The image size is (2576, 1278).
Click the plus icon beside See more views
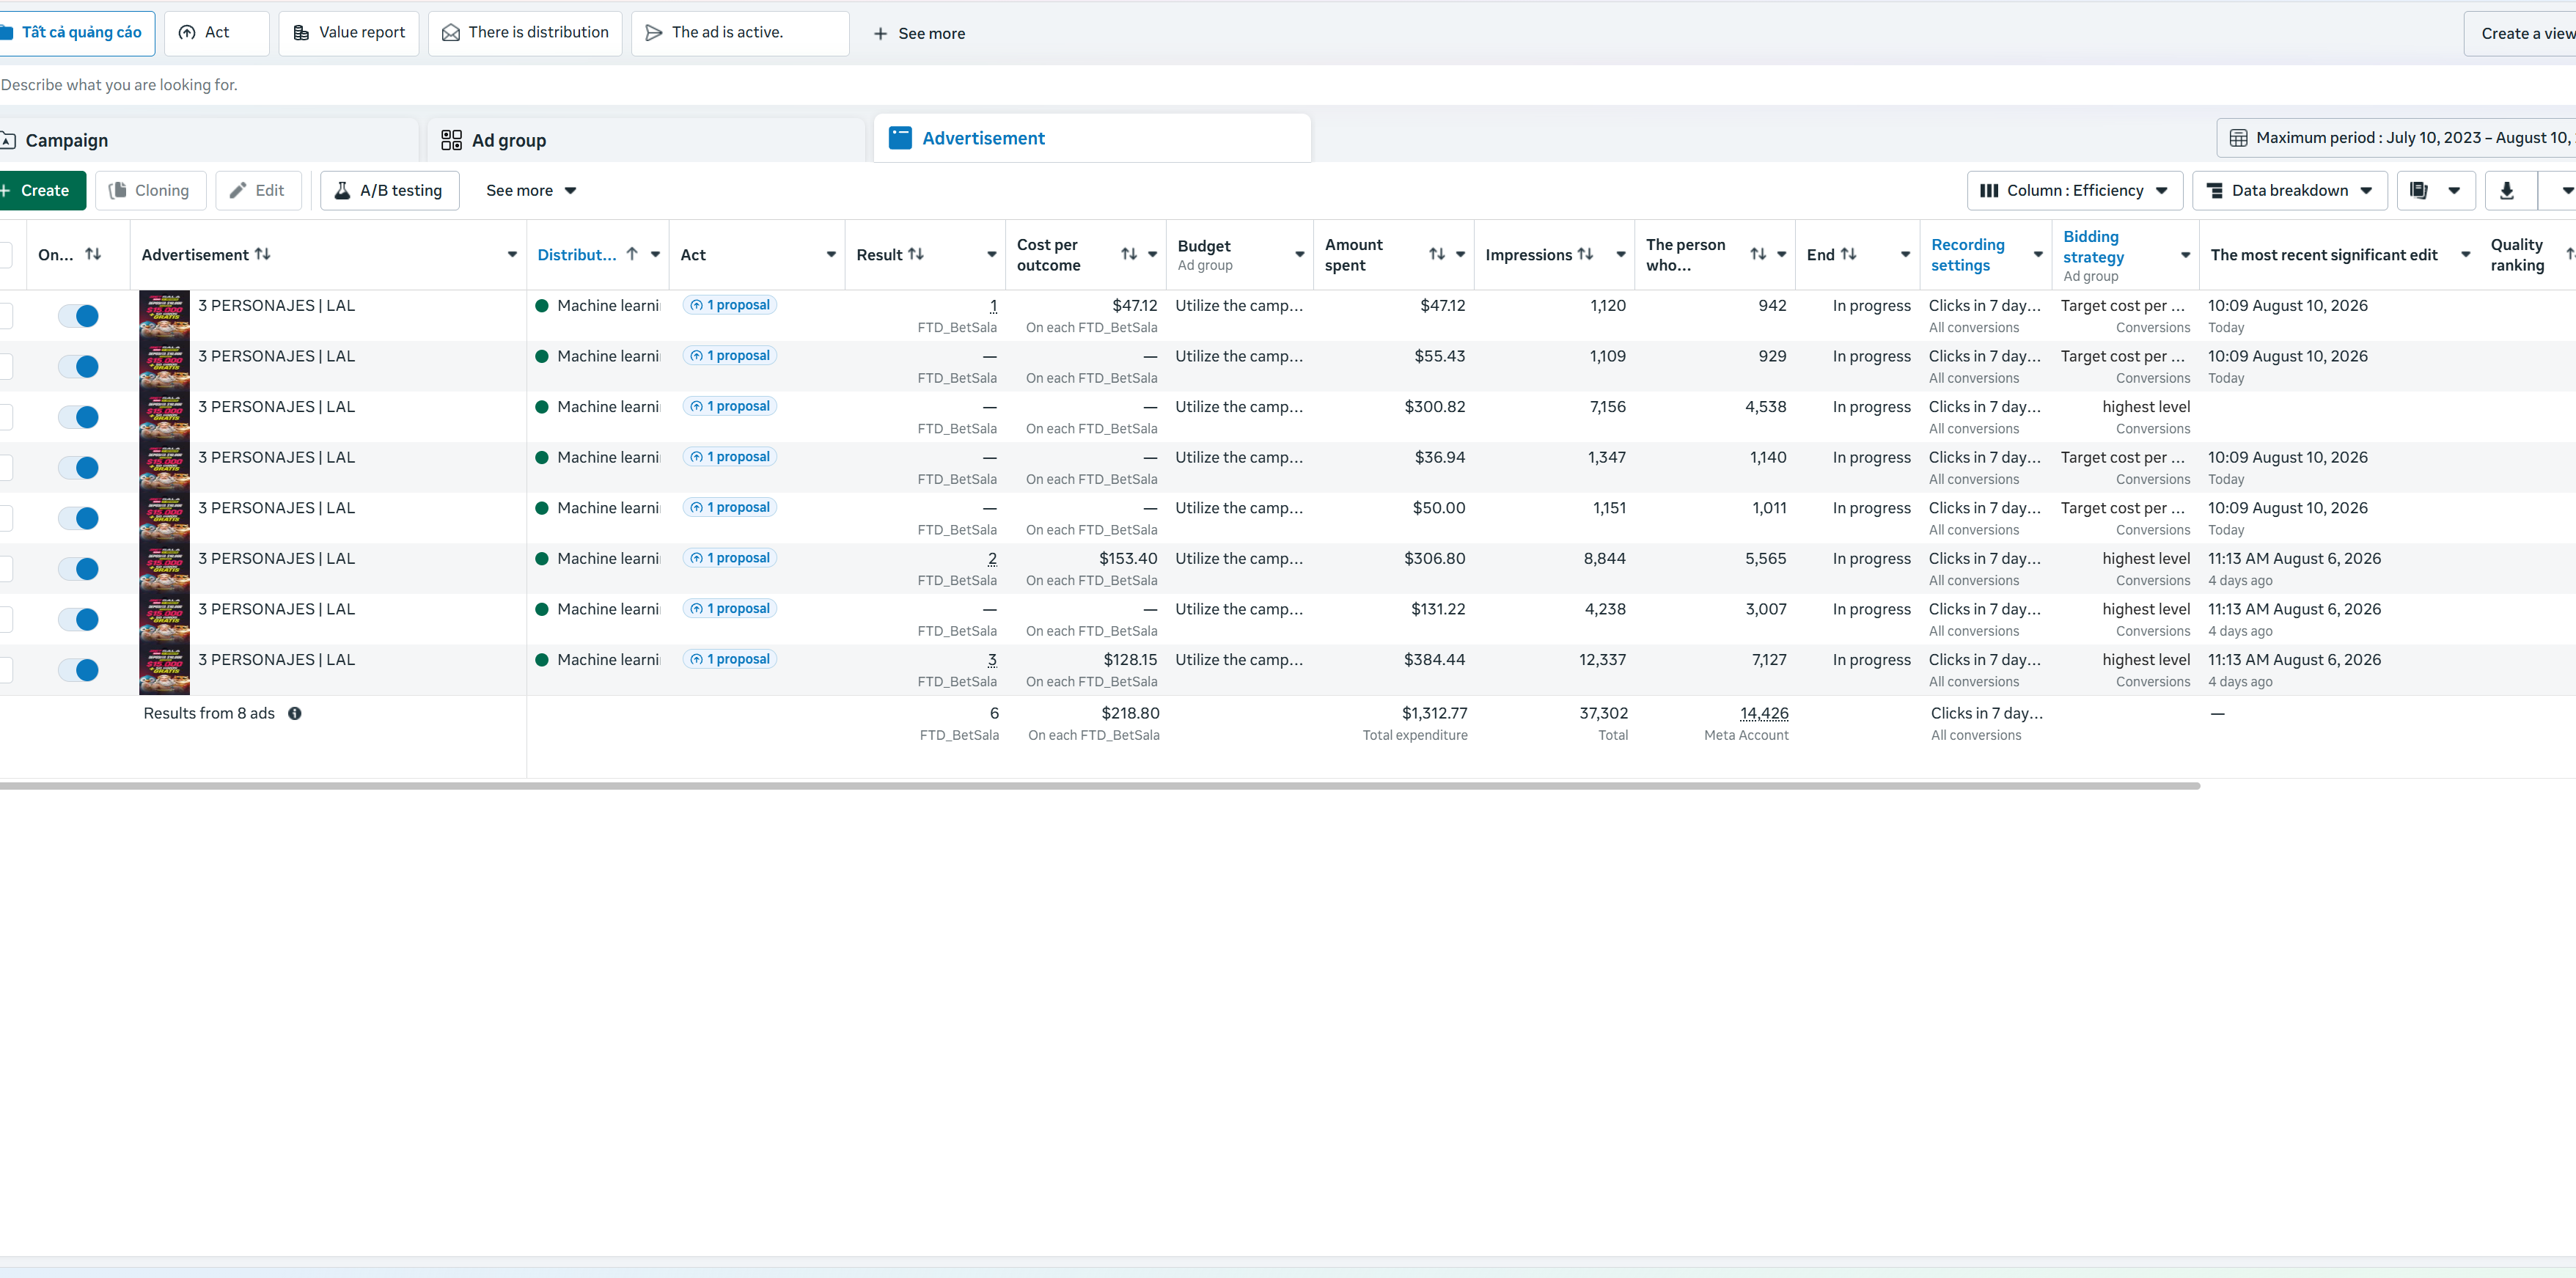click(880, 33)
